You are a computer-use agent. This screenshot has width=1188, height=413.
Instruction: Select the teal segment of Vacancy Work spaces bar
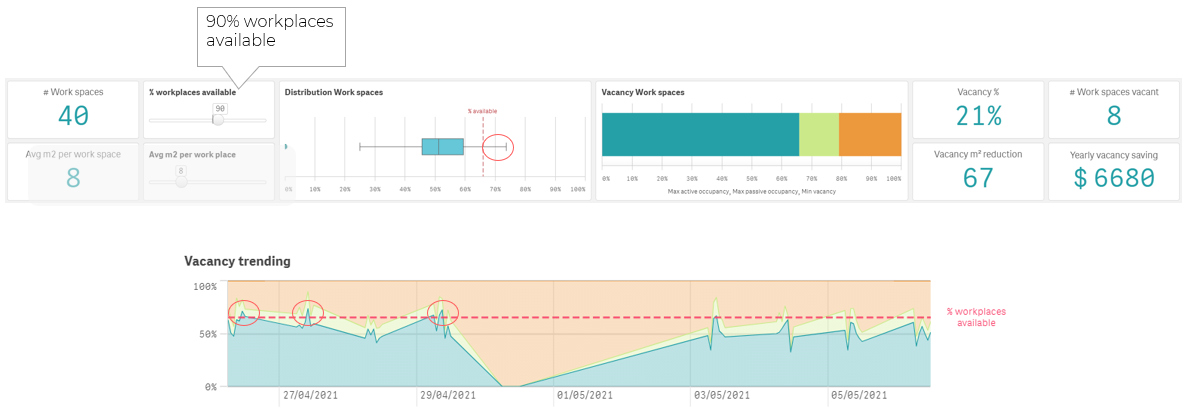coord(700,134)
